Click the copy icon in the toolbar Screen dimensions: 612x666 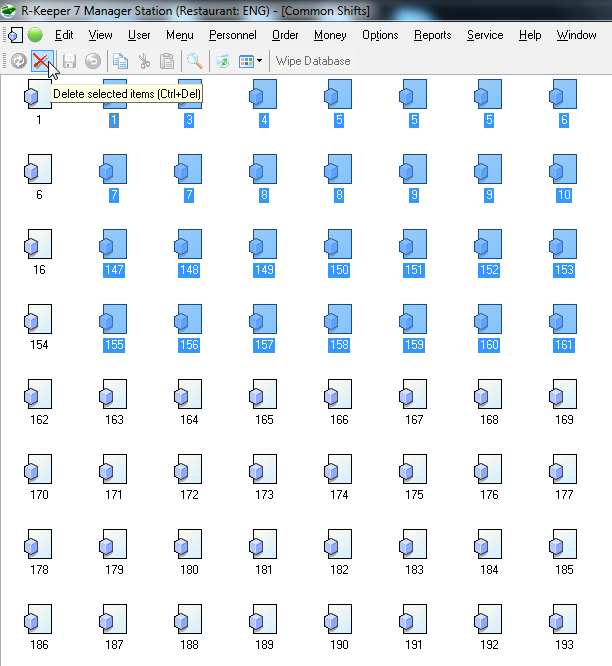(120, 61)
